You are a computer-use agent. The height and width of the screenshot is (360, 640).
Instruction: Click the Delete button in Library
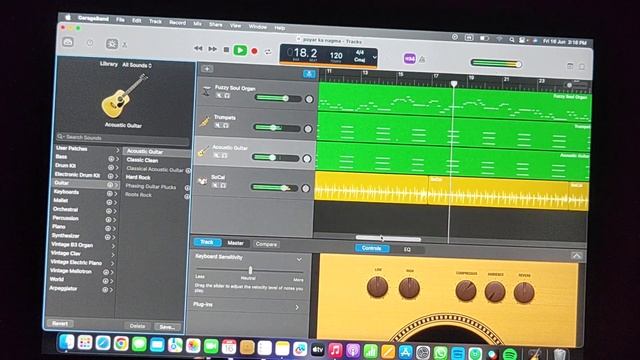138,326
